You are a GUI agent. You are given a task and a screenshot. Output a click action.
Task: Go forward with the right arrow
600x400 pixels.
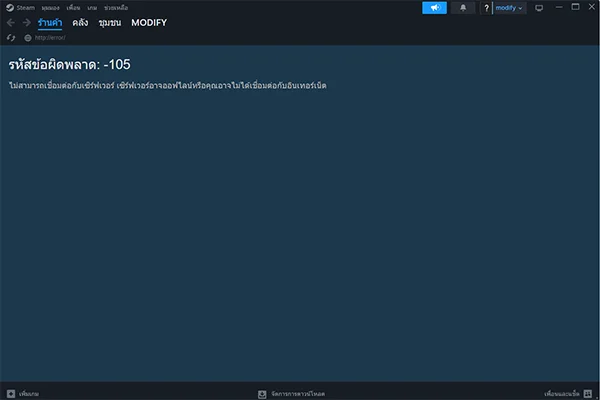pyautogui.click(x=25, y=22)
